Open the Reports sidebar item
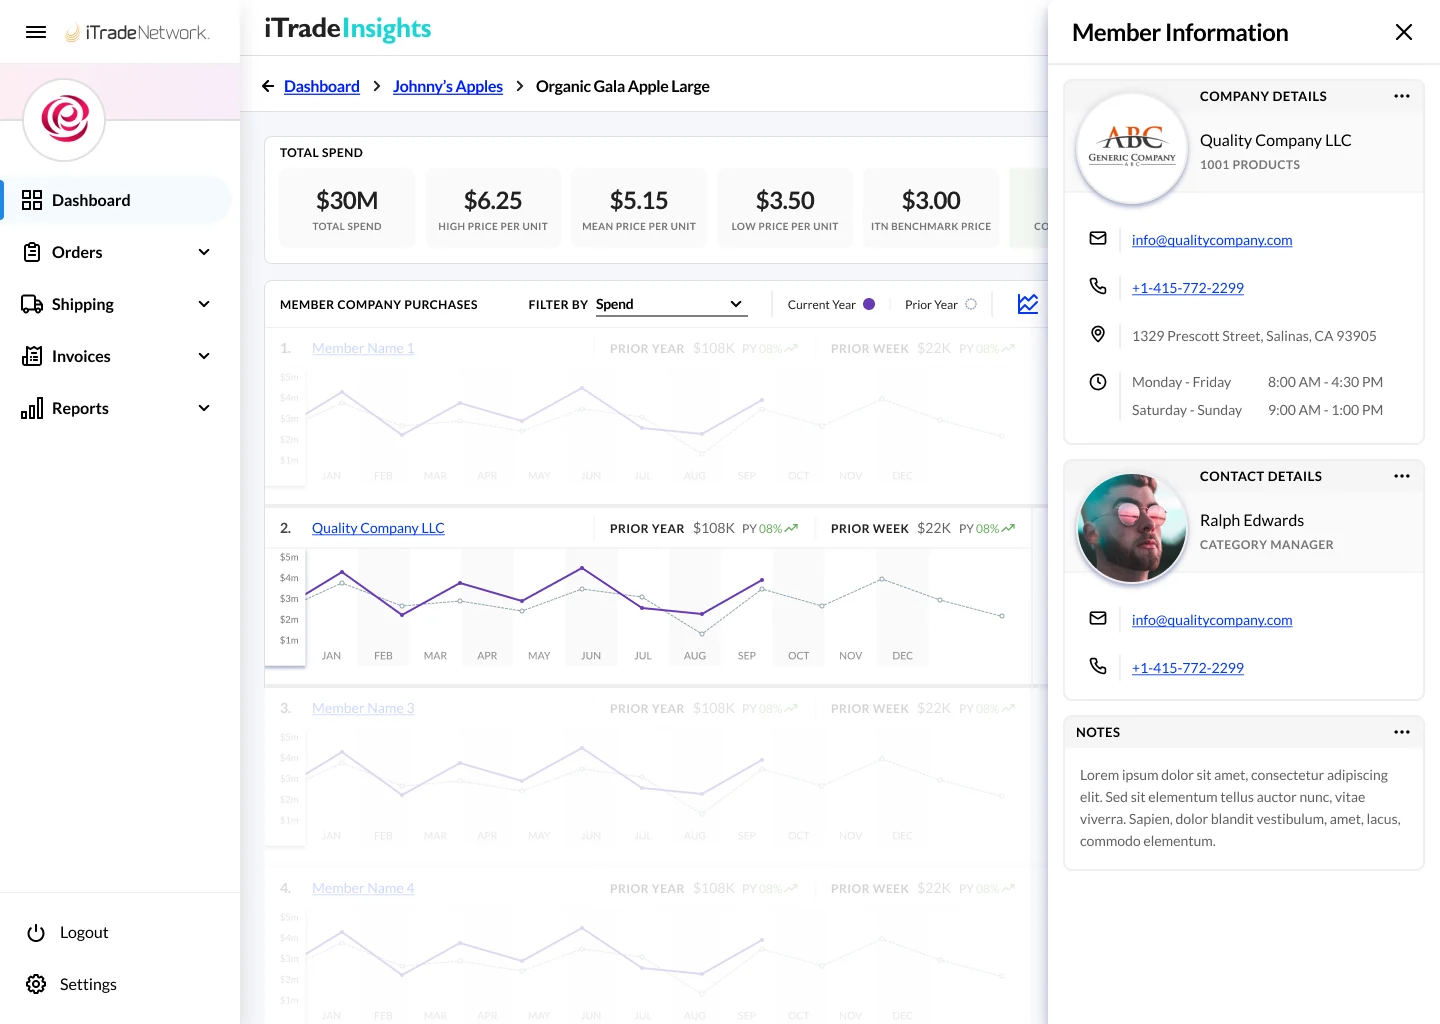The width and height of the screenshot is (1440, 1024). (116, 408)
